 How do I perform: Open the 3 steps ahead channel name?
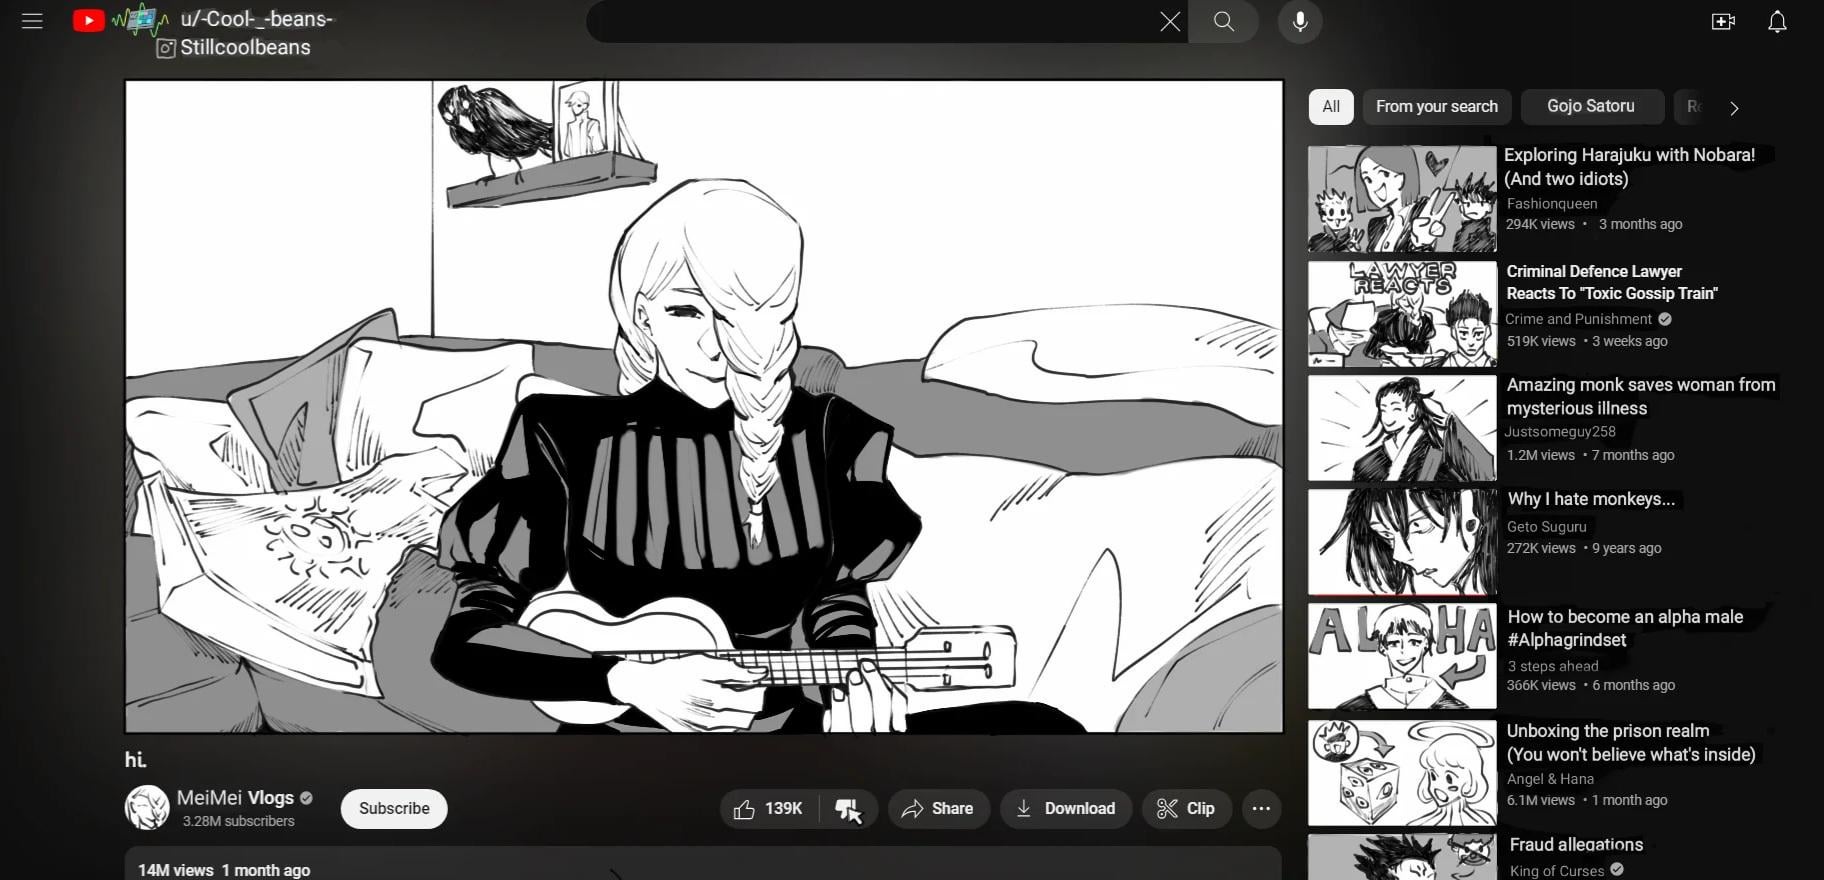click(1553, 666)
